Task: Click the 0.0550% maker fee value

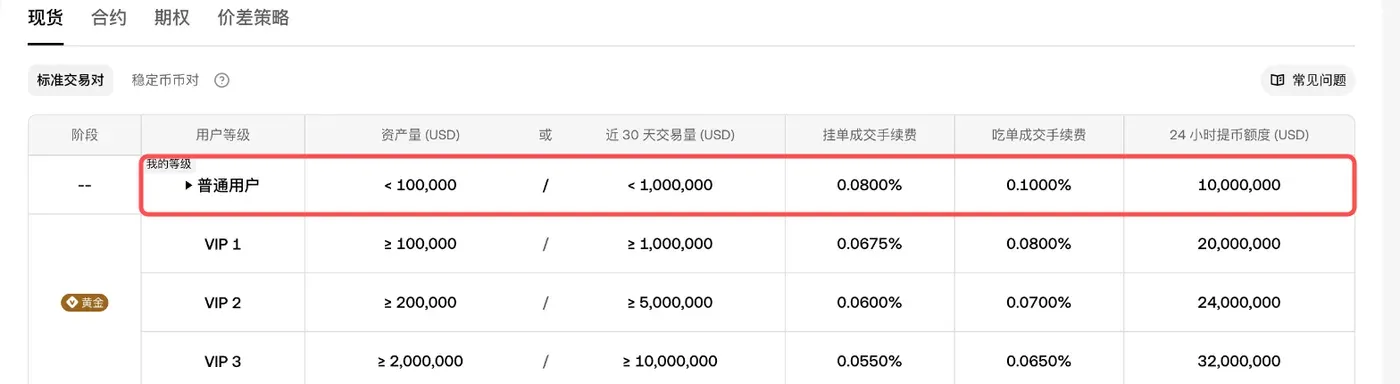Action: click(869, 361)
